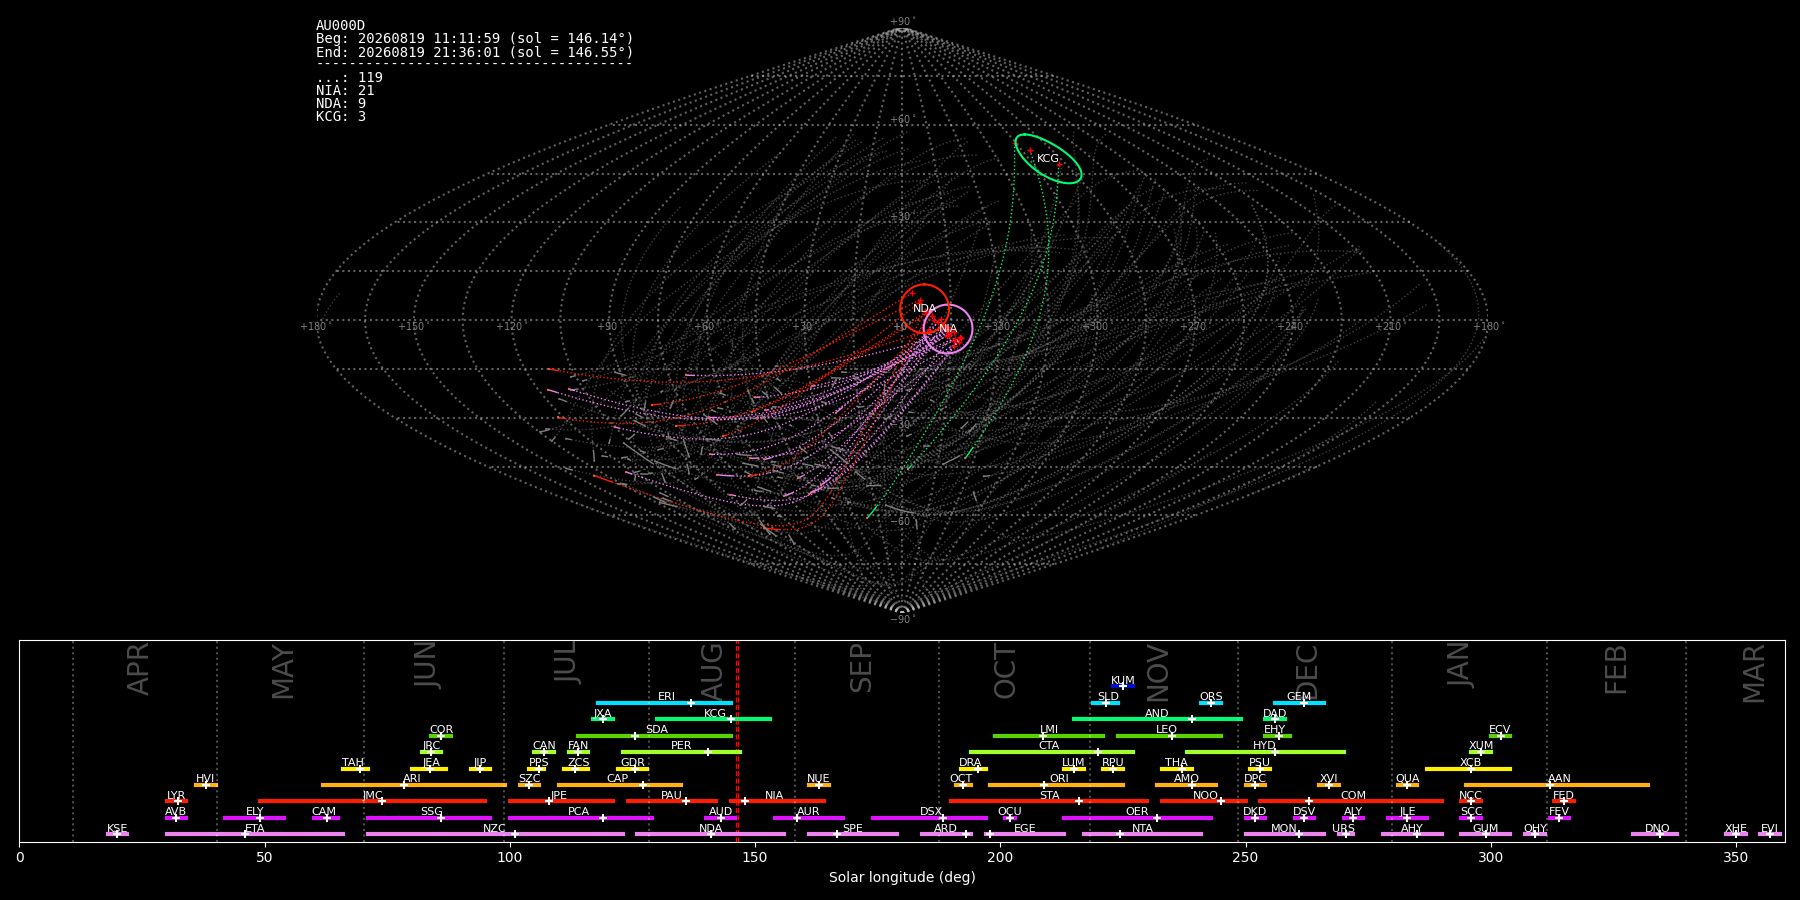Click the AUG month label

tap(712, 673)
